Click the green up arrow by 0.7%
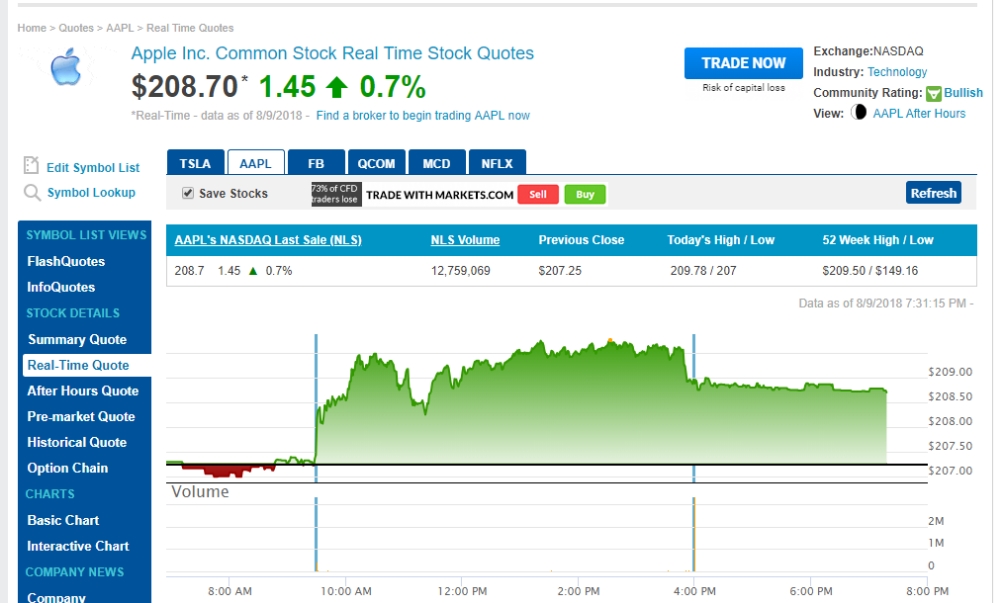The width and height of the screenshot is (1000, 603). pyautogui.click(x=337, y=87)
